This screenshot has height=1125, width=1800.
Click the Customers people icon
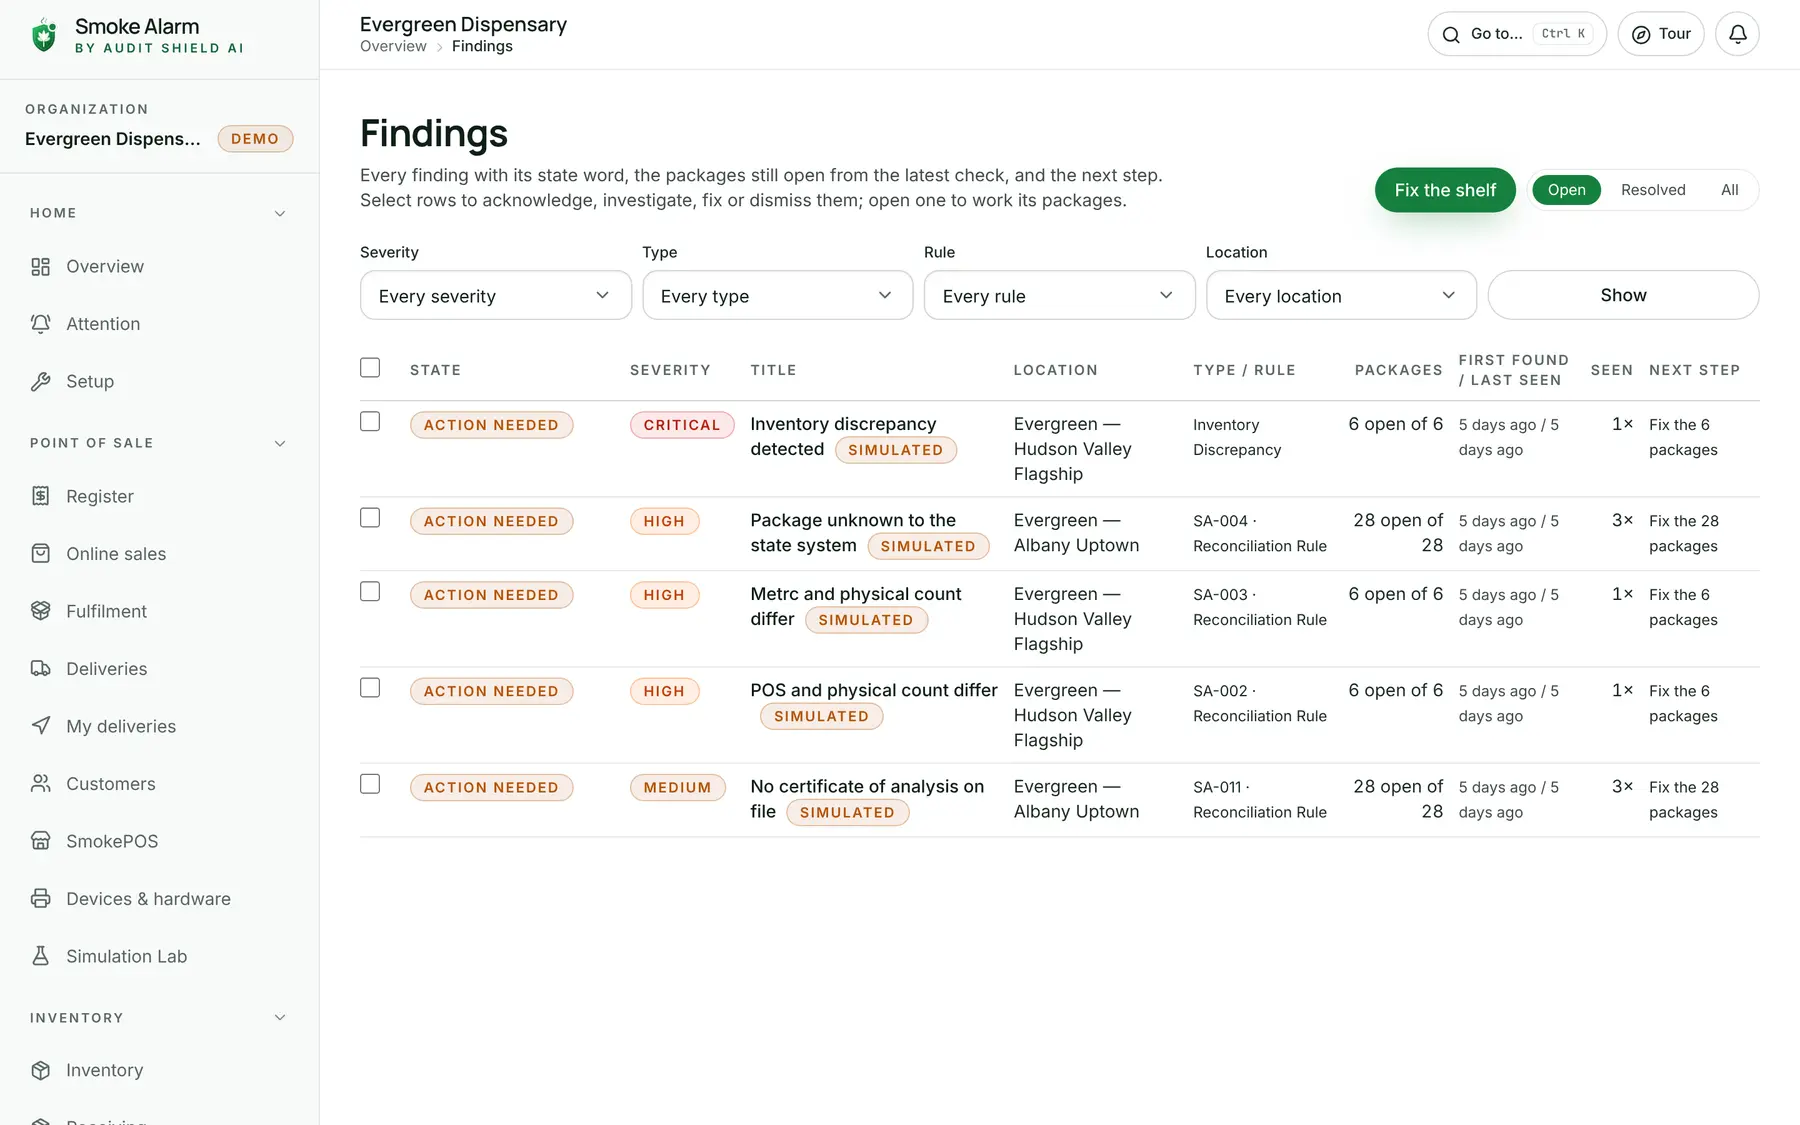click(x=40, y=784)
